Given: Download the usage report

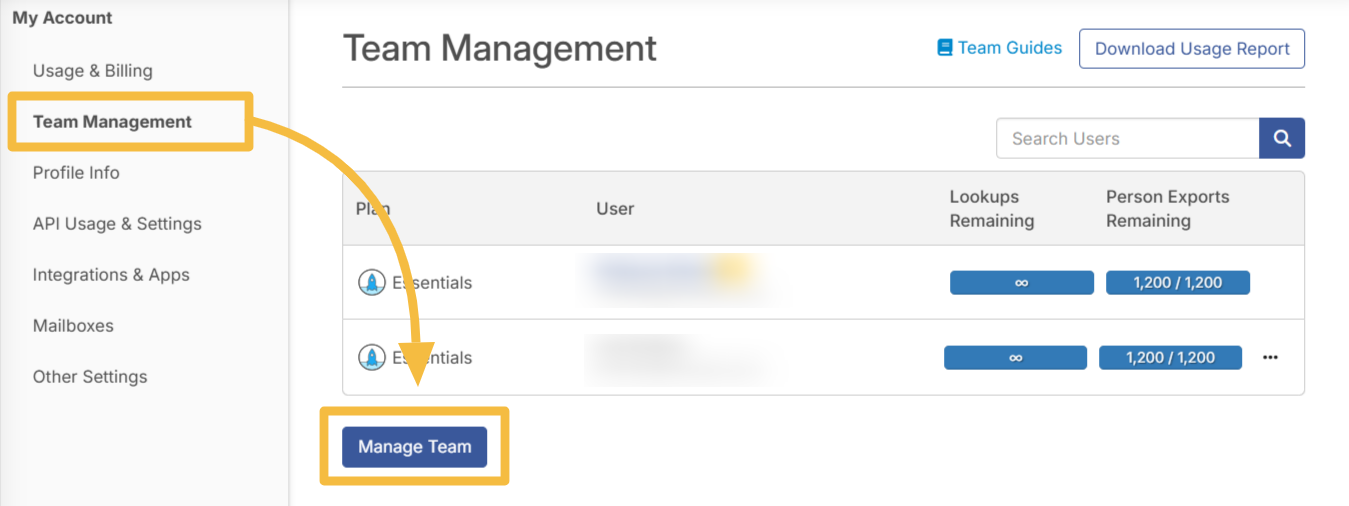Looking at the screenshot, I should click(x=1192, y=49).
